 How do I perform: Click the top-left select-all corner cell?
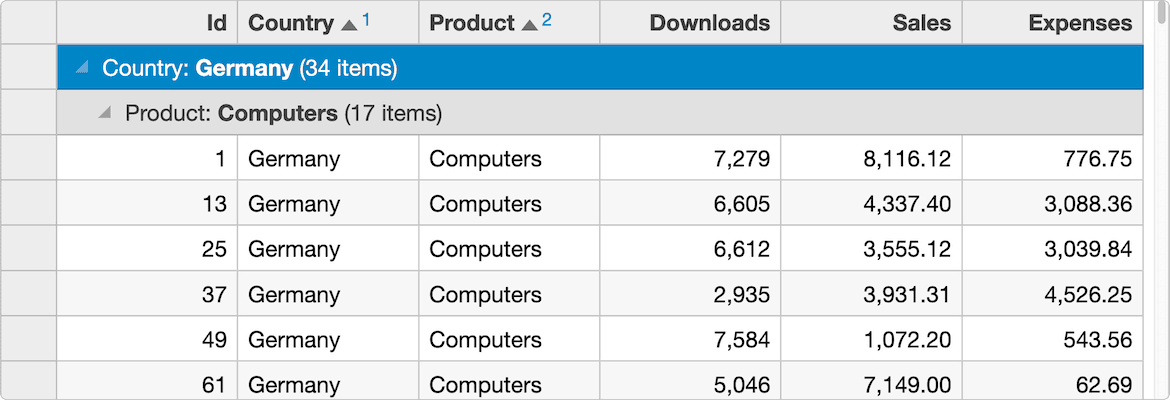coord(29,23)
